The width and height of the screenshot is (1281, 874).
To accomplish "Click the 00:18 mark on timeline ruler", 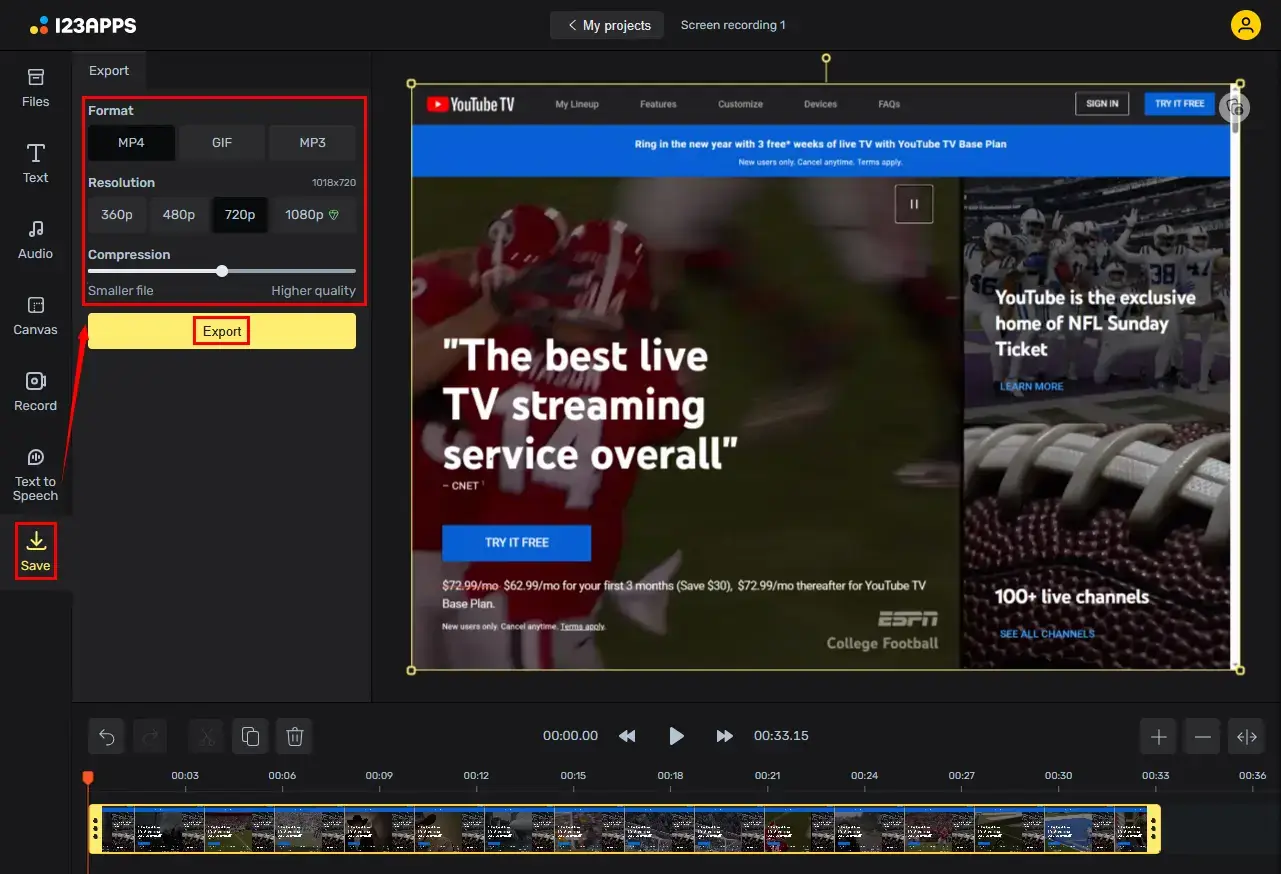I will pos(670,775).
